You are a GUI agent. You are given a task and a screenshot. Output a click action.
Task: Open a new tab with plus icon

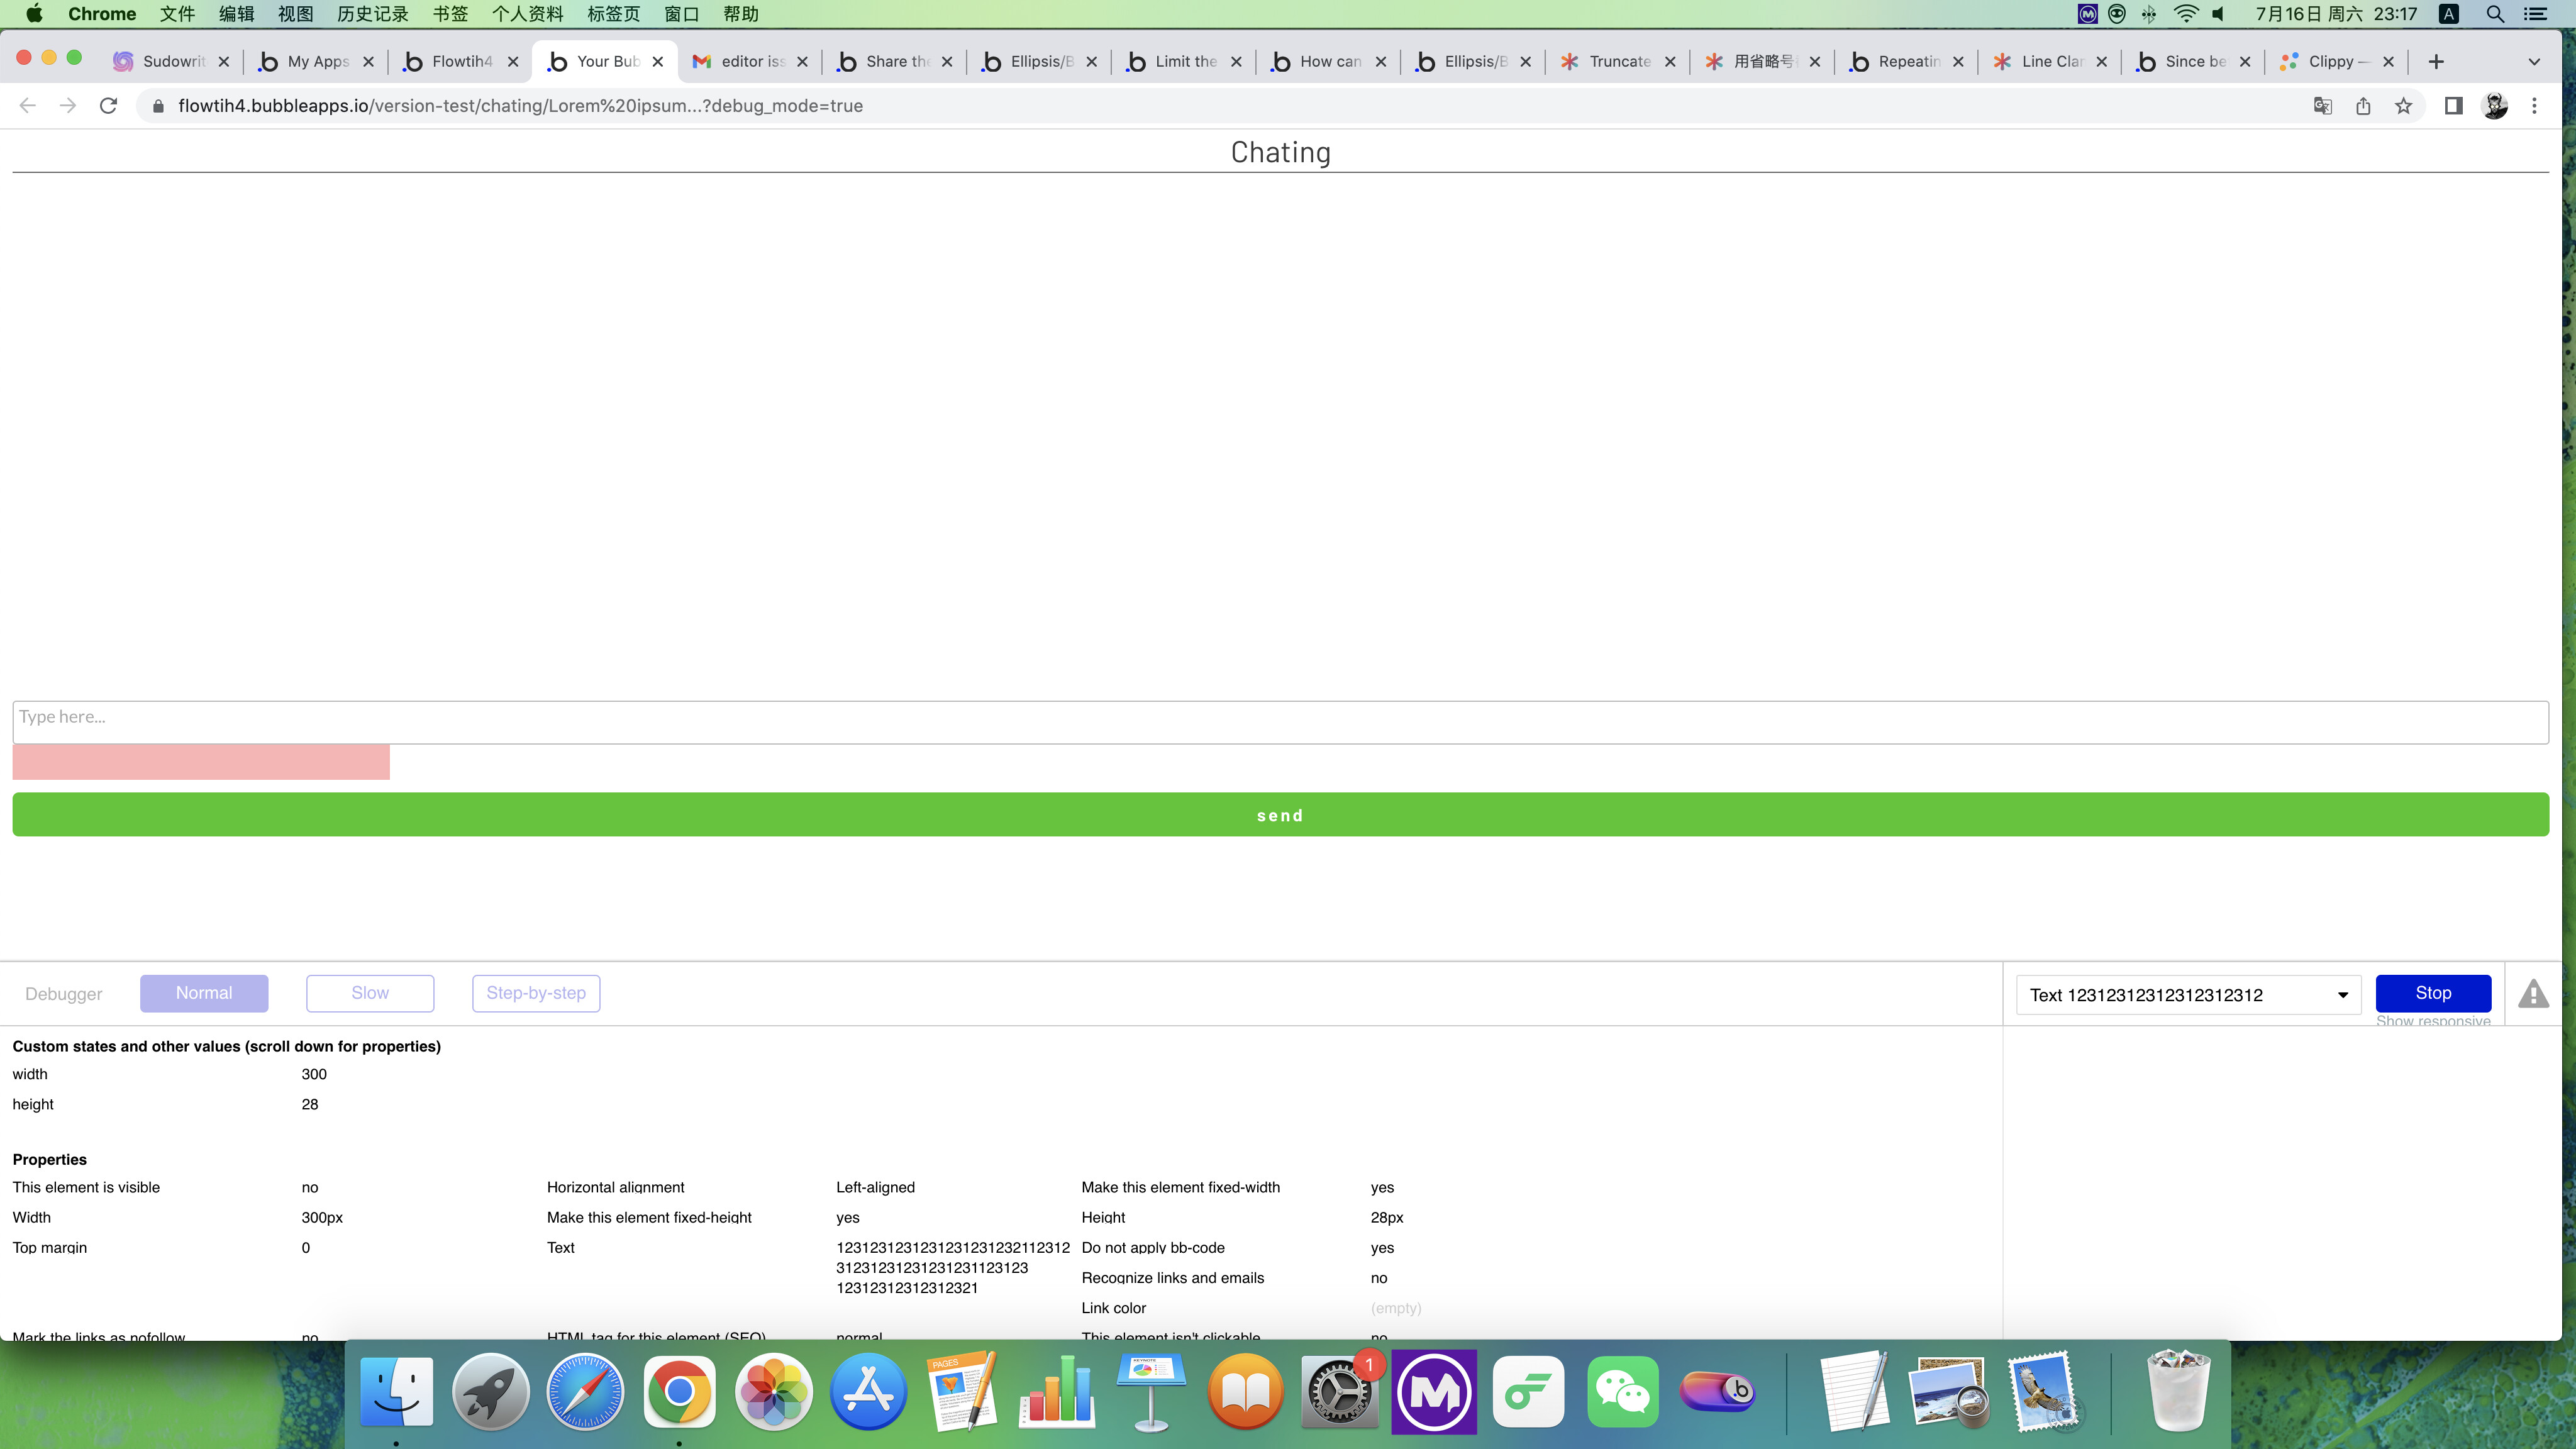pyautogui.click(x=2436, y=62)
